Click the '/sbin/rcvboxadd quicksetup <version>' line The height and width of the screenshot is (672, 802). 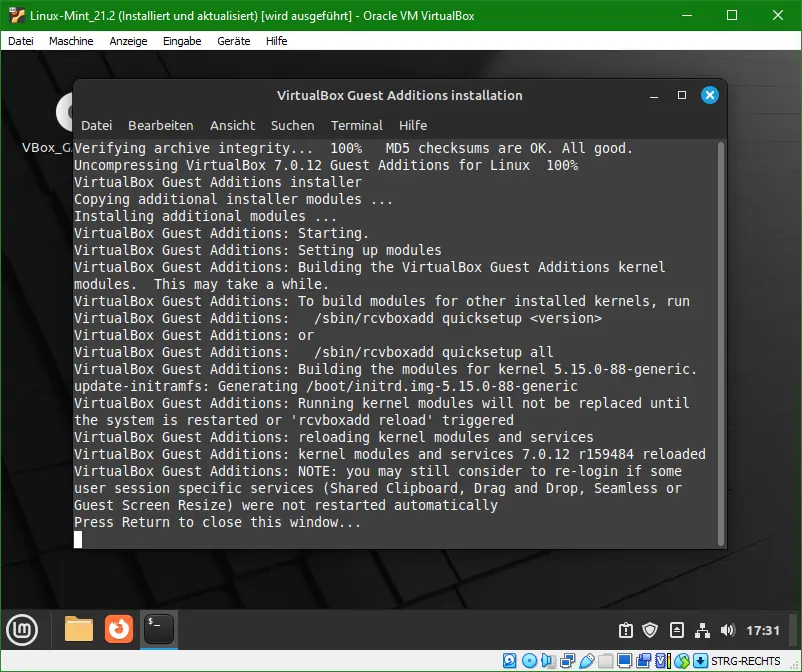[x=338, y=318]
